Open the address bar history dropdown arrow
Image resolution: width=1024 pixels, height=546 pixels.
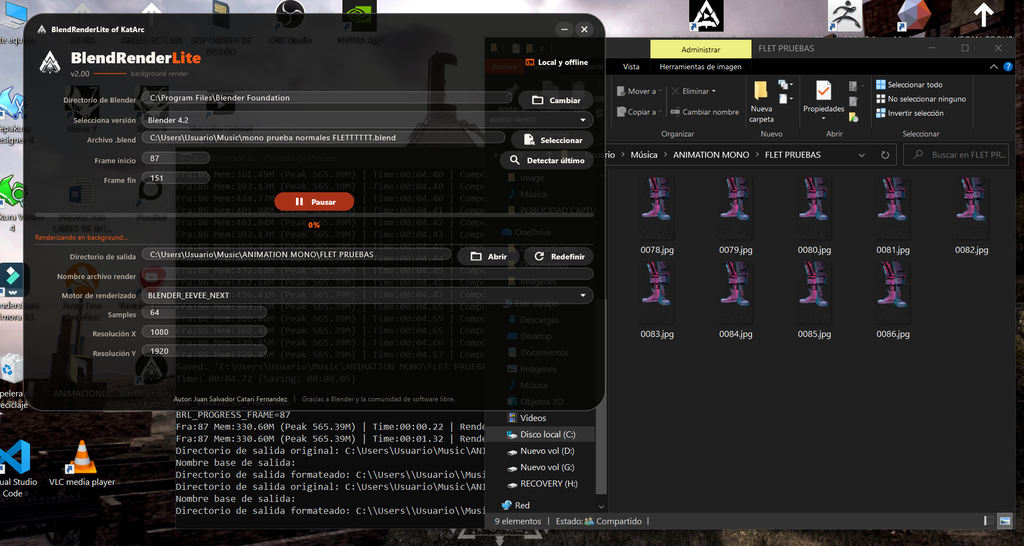861,155
